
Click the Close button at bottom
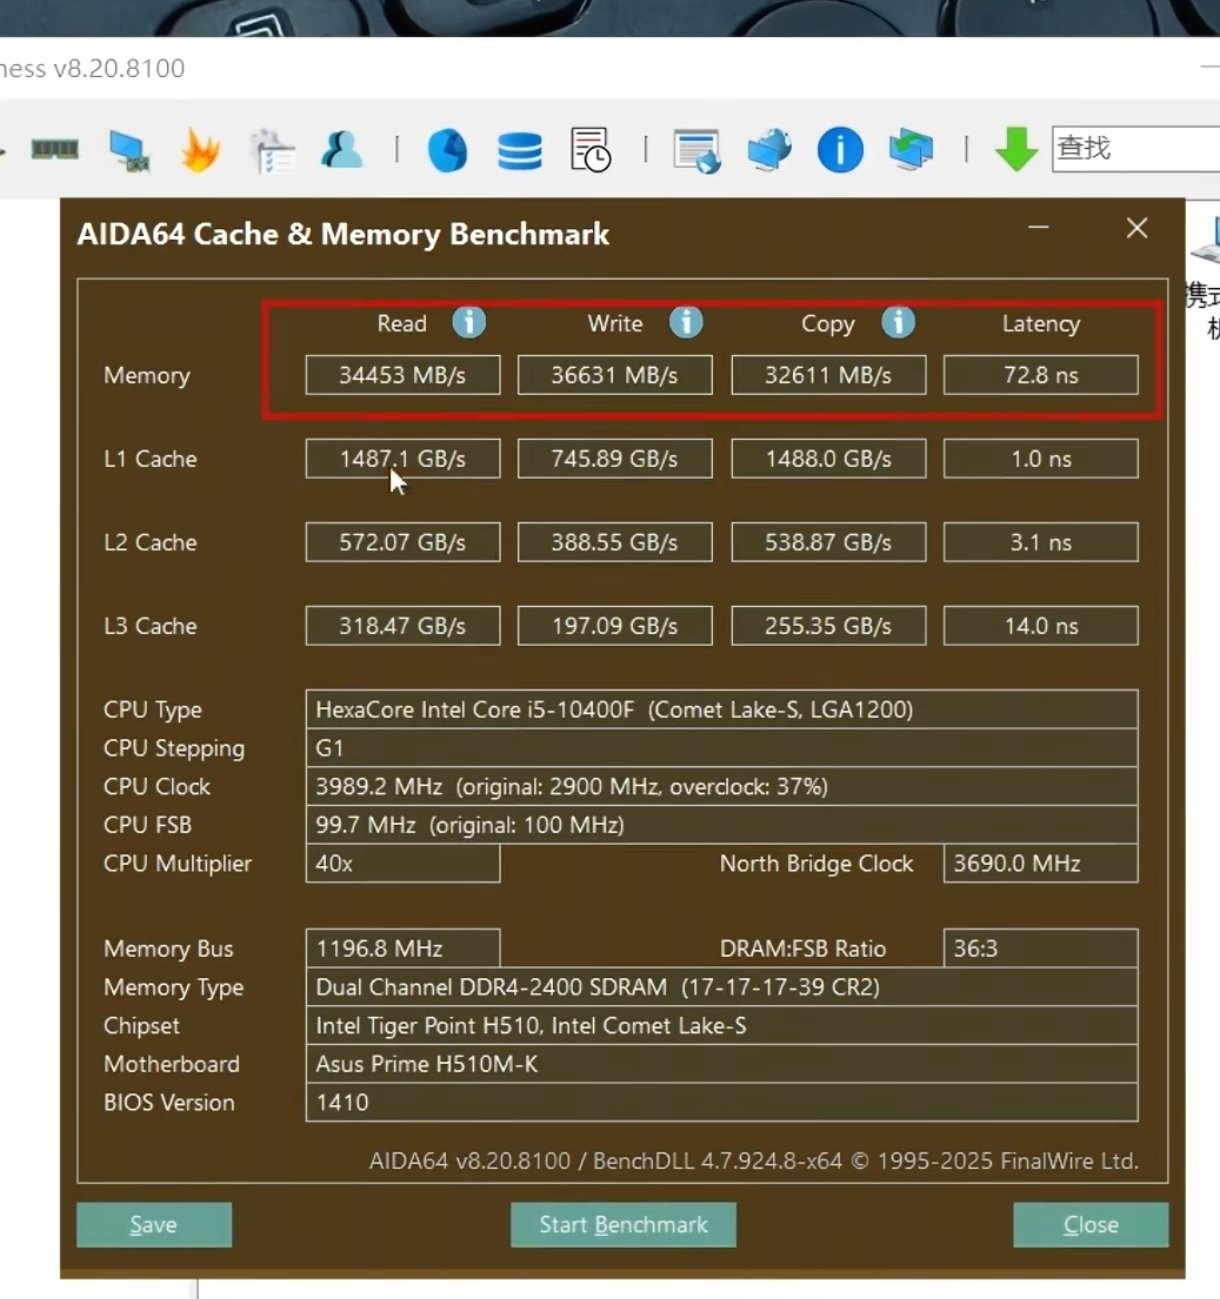pyautogui.click(x=1091, y=1225)
